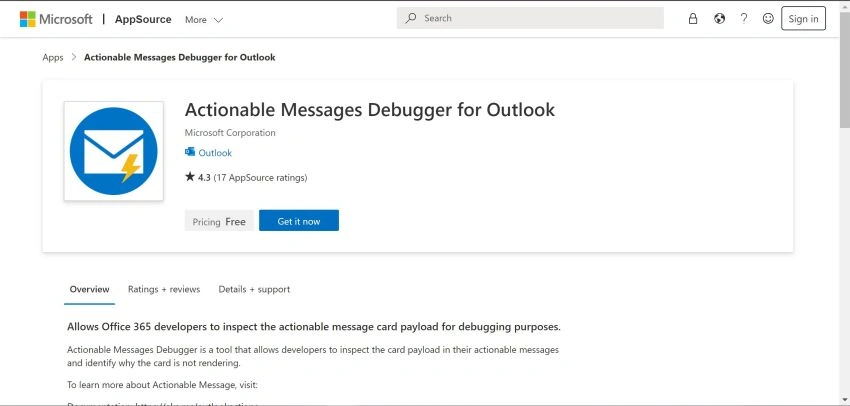The height and width of the screenshot is (406, 850).
Task: Click the Get it now button
Action: coord(299,221)
